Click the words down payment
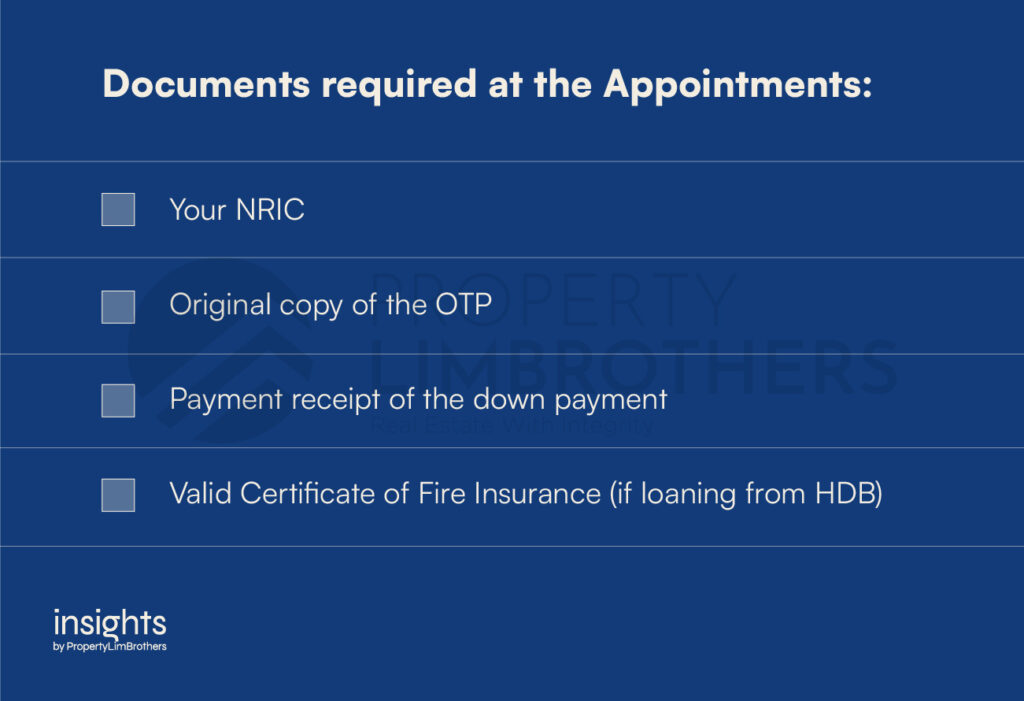1024x701 pixels. pyautogui.click(x=570, y=399)
